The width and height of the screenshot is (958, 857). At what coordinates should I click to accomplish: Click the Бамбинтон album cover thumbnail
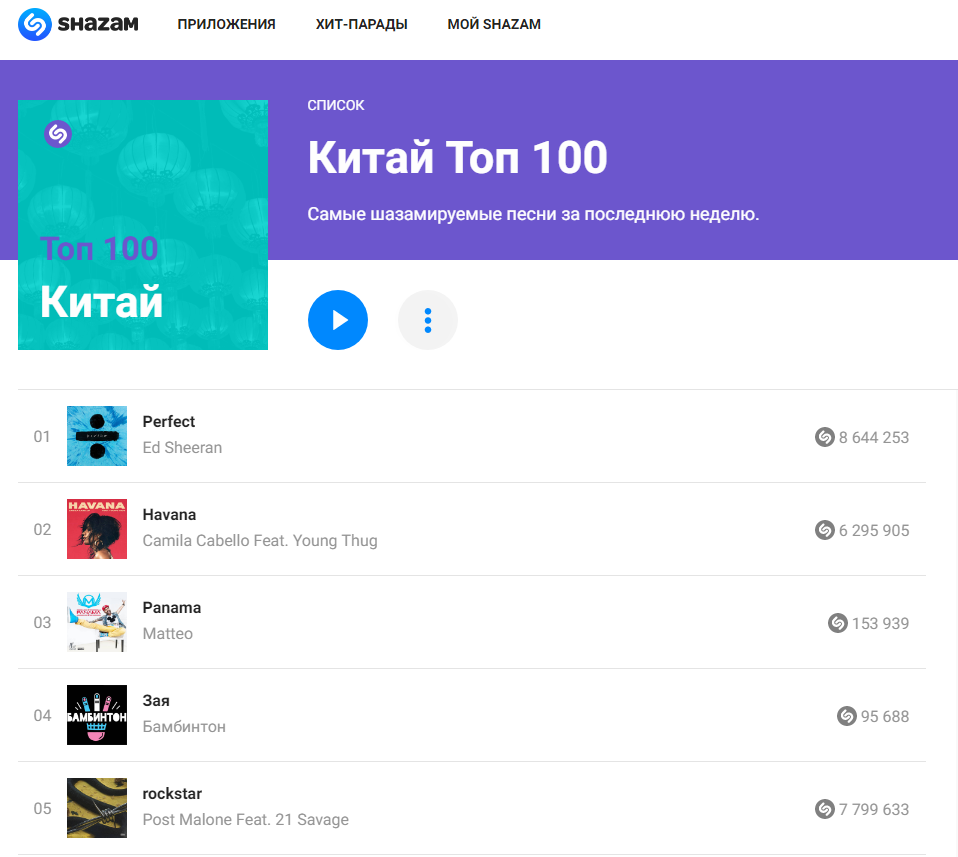[x=97, y=715]
